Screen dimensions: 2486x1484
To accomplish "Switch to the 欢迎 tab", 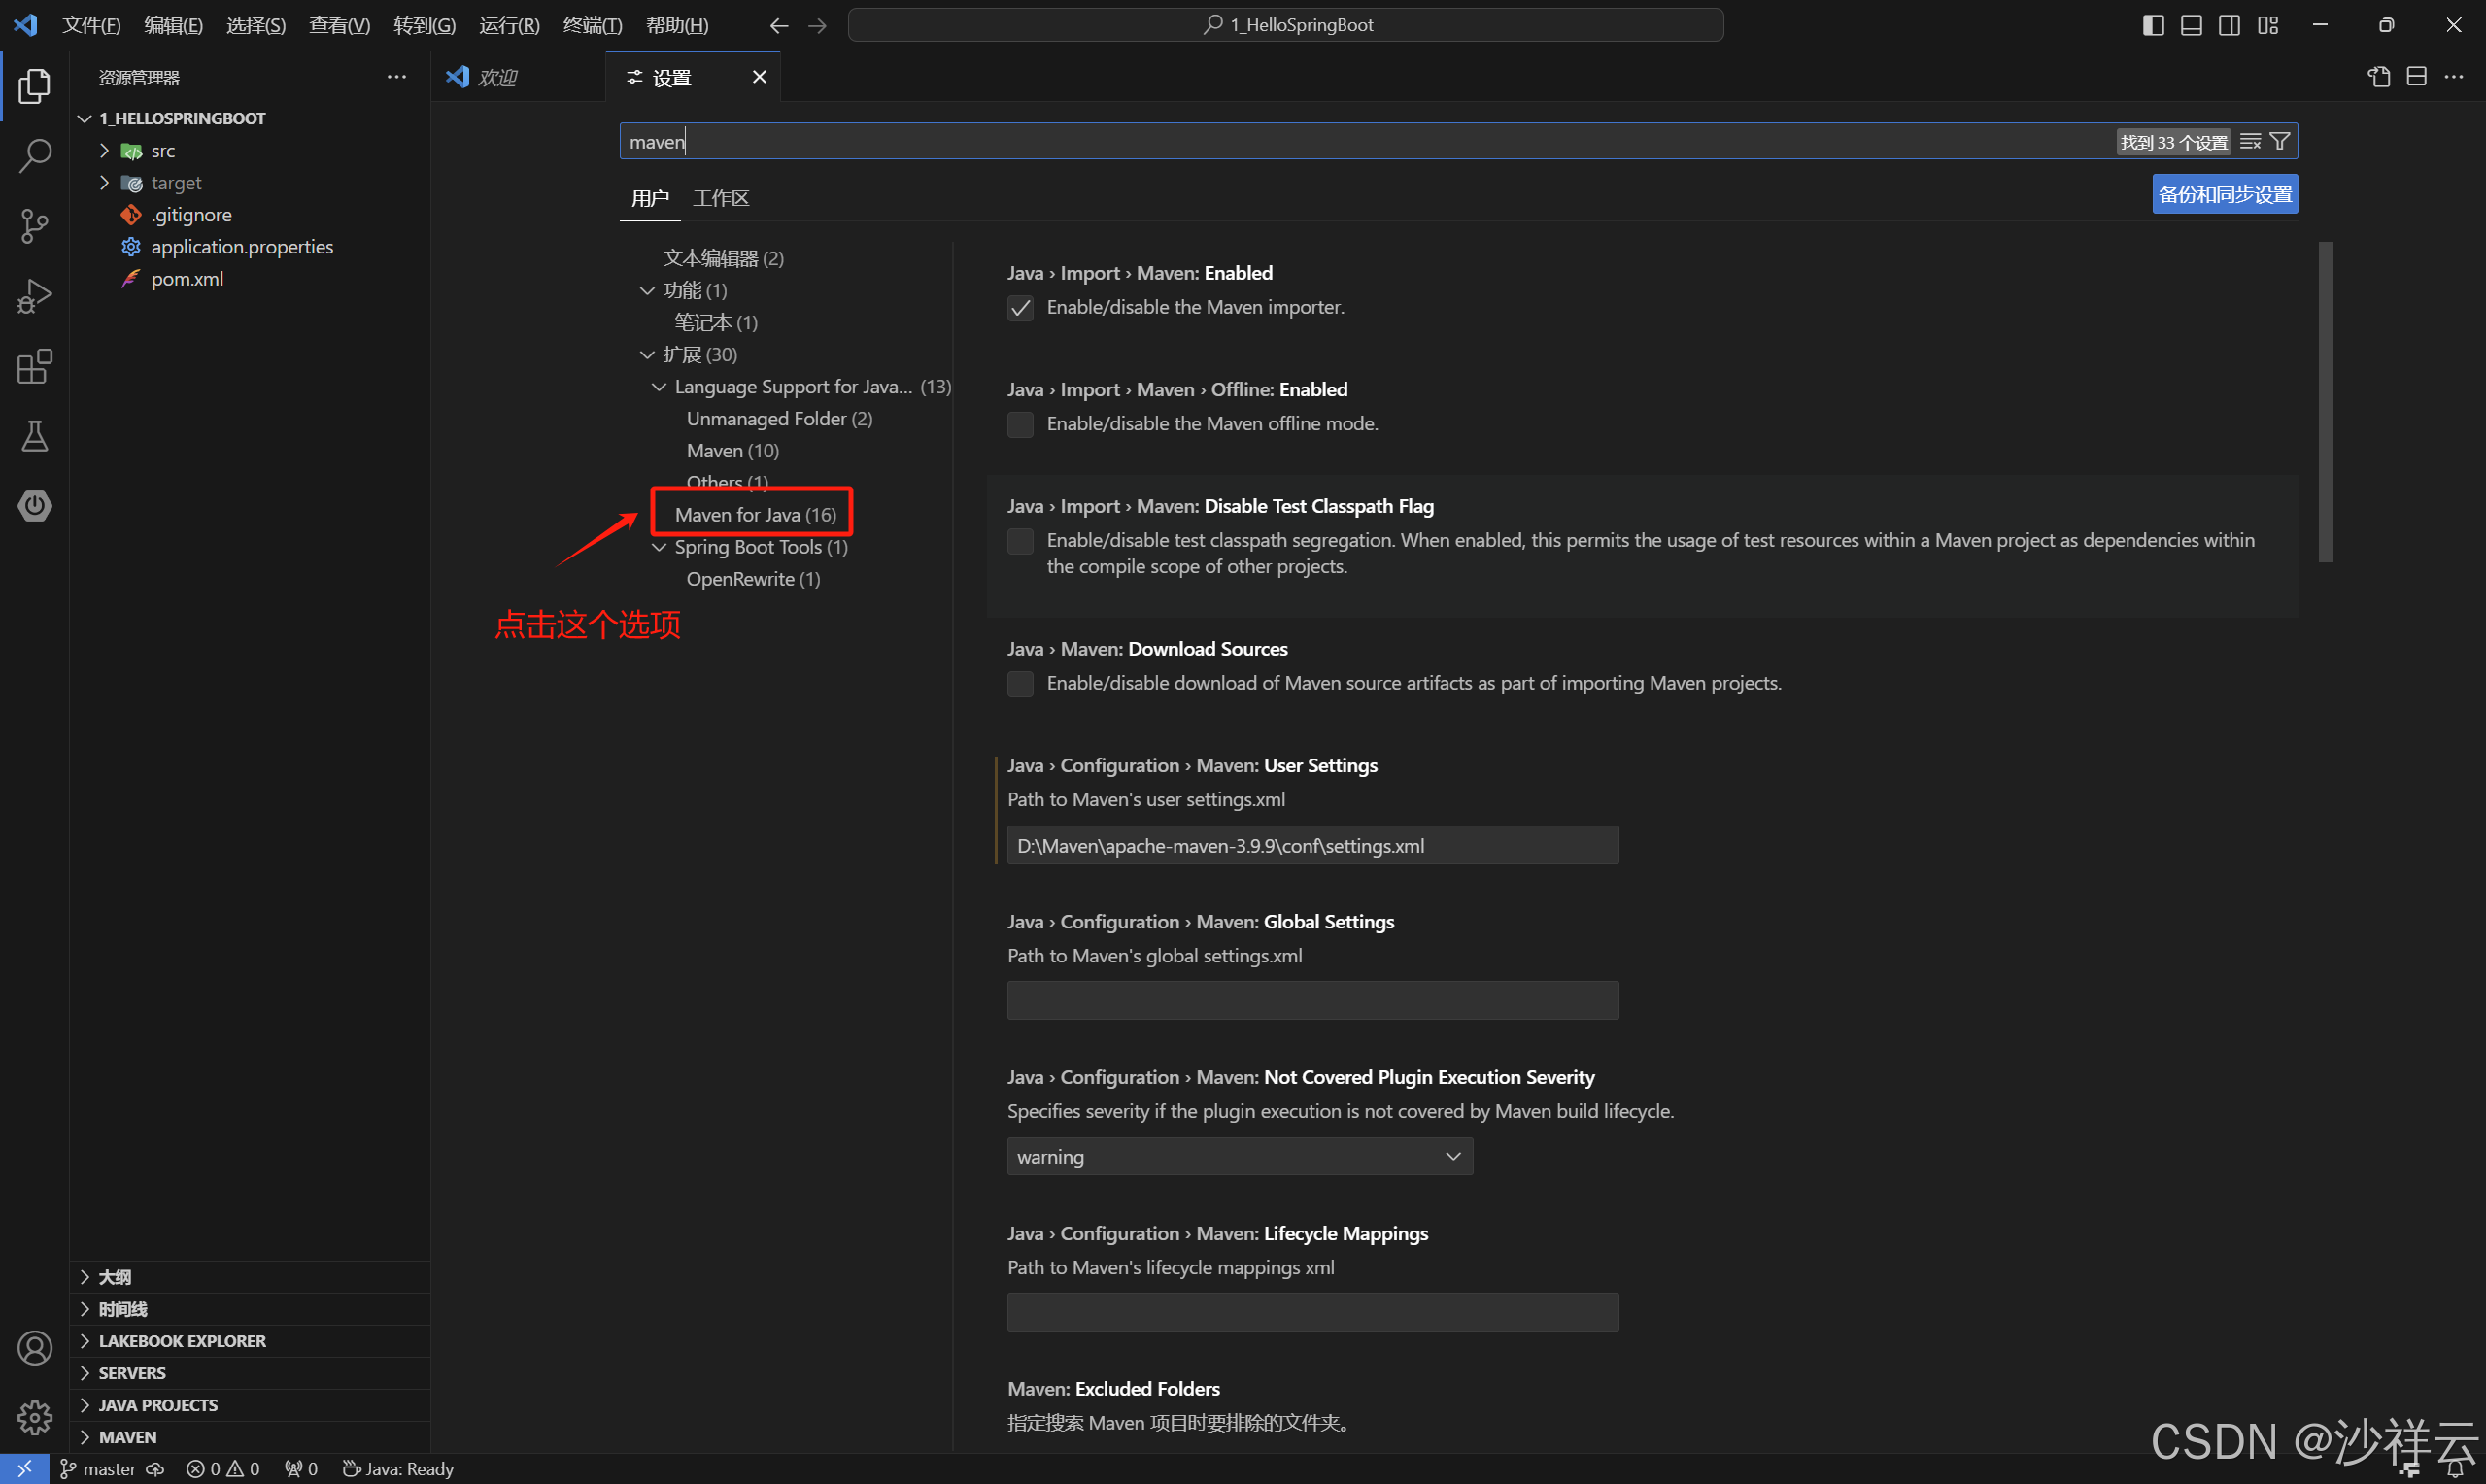I will coord(518,77).
